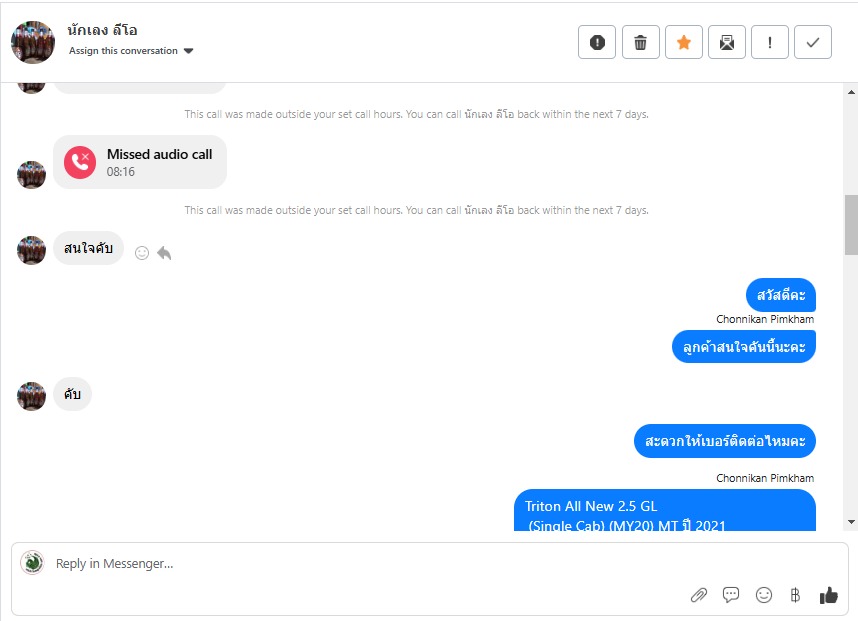The image size is (858, 621).
Task: Delete this conversation with trash icon
Action: click(640, 42)
